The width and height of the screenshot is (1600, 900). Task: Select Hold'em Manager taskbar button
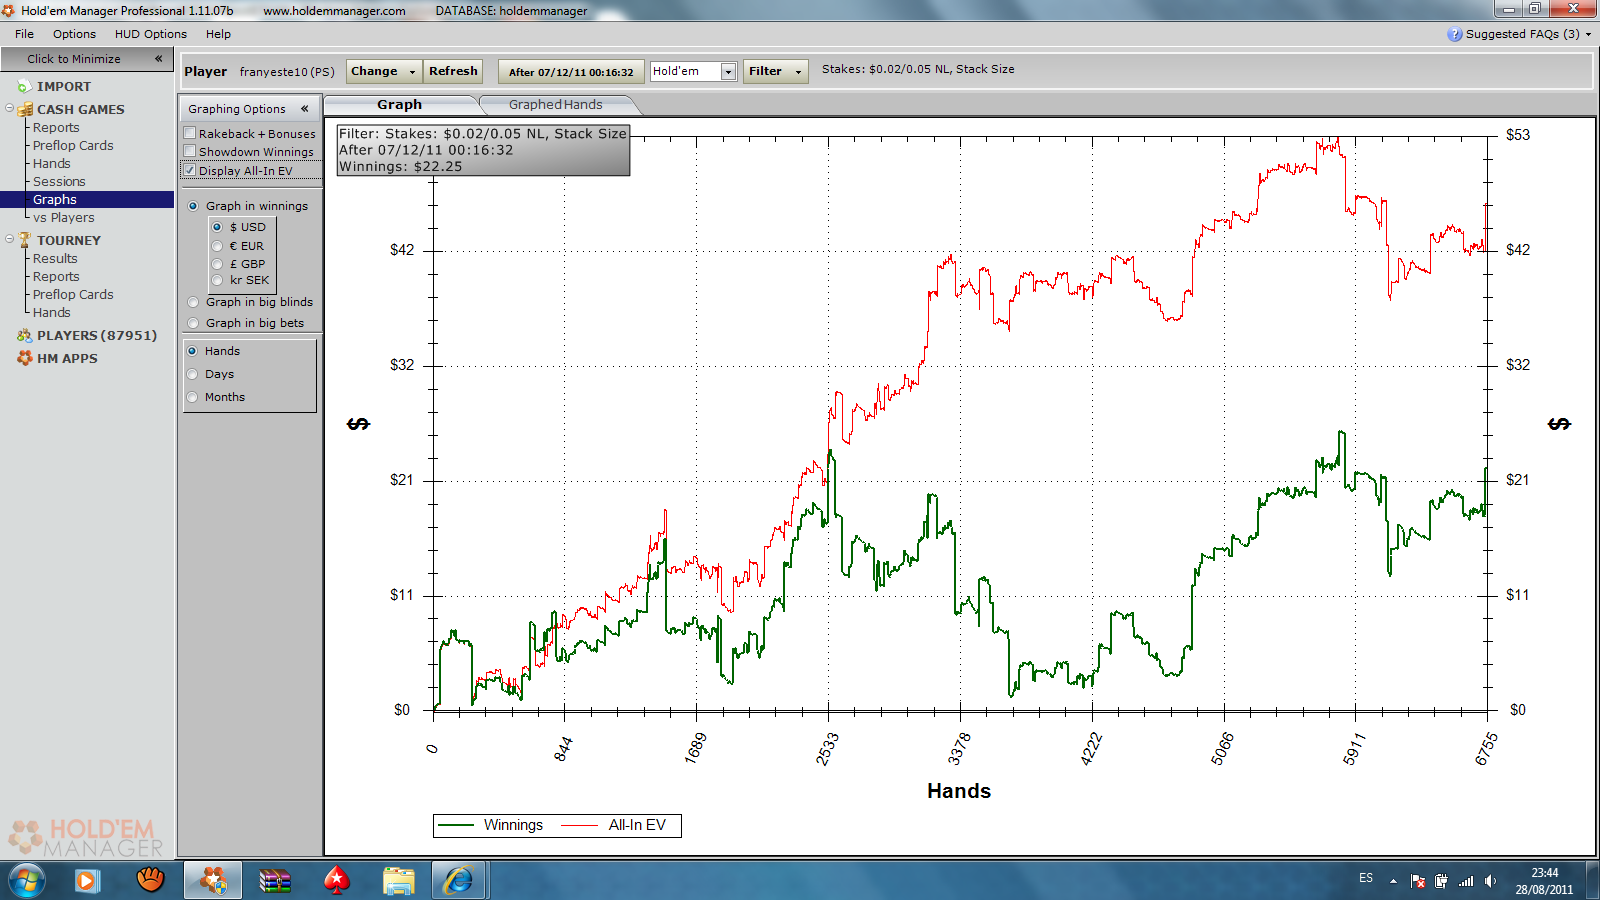click(213, 881)
